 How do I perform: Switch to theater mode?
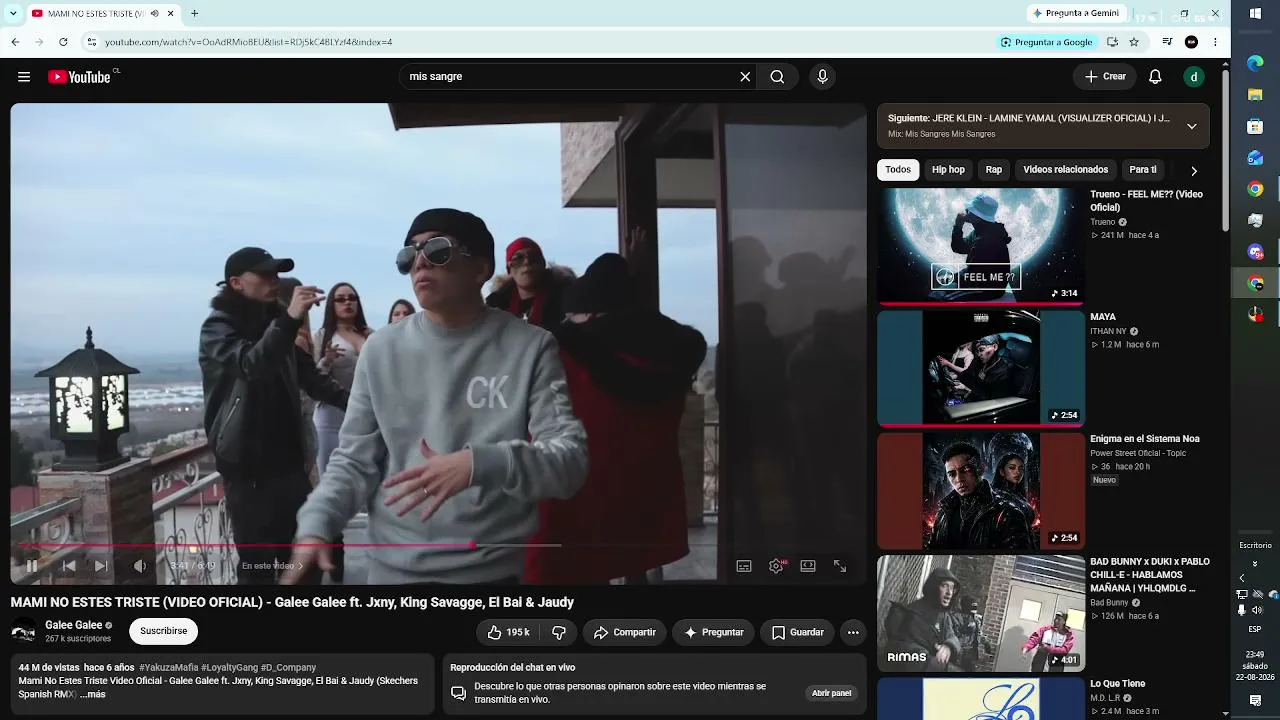[x=808, y=566]
